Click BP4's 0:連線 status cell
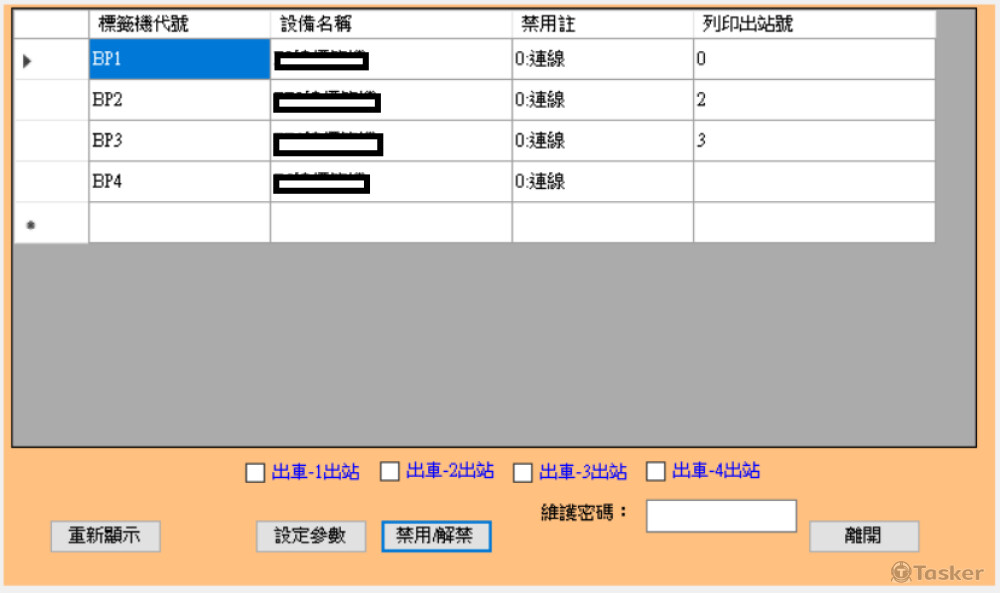This screenshot has height=593, width=1000. click(600, 182)
